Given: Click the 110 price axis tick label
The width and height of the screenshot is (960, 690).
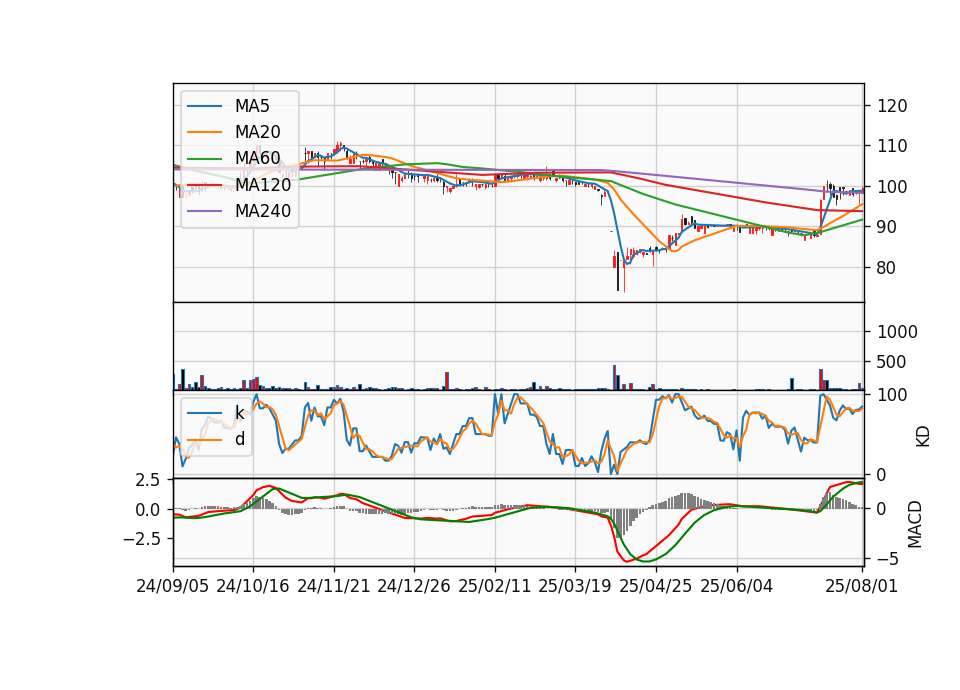Looking at the screenshot, I should point(892,146).
